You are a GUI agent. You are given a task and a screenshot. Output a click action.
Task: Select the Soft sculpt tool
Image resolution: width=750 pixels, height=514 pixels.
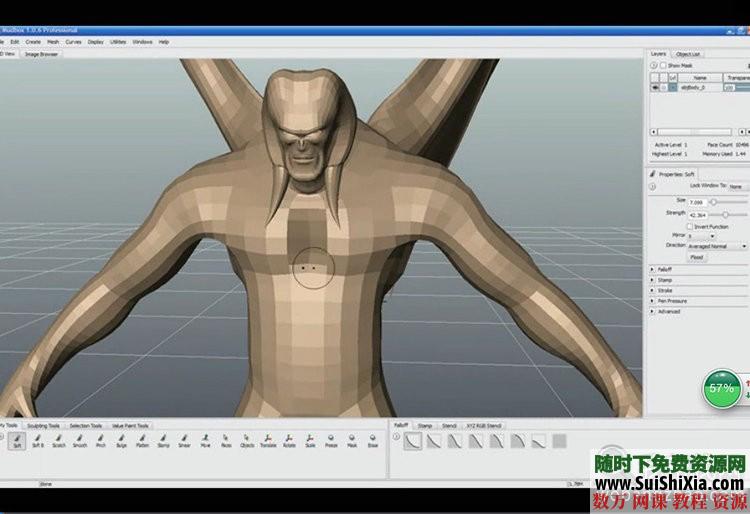17,440
